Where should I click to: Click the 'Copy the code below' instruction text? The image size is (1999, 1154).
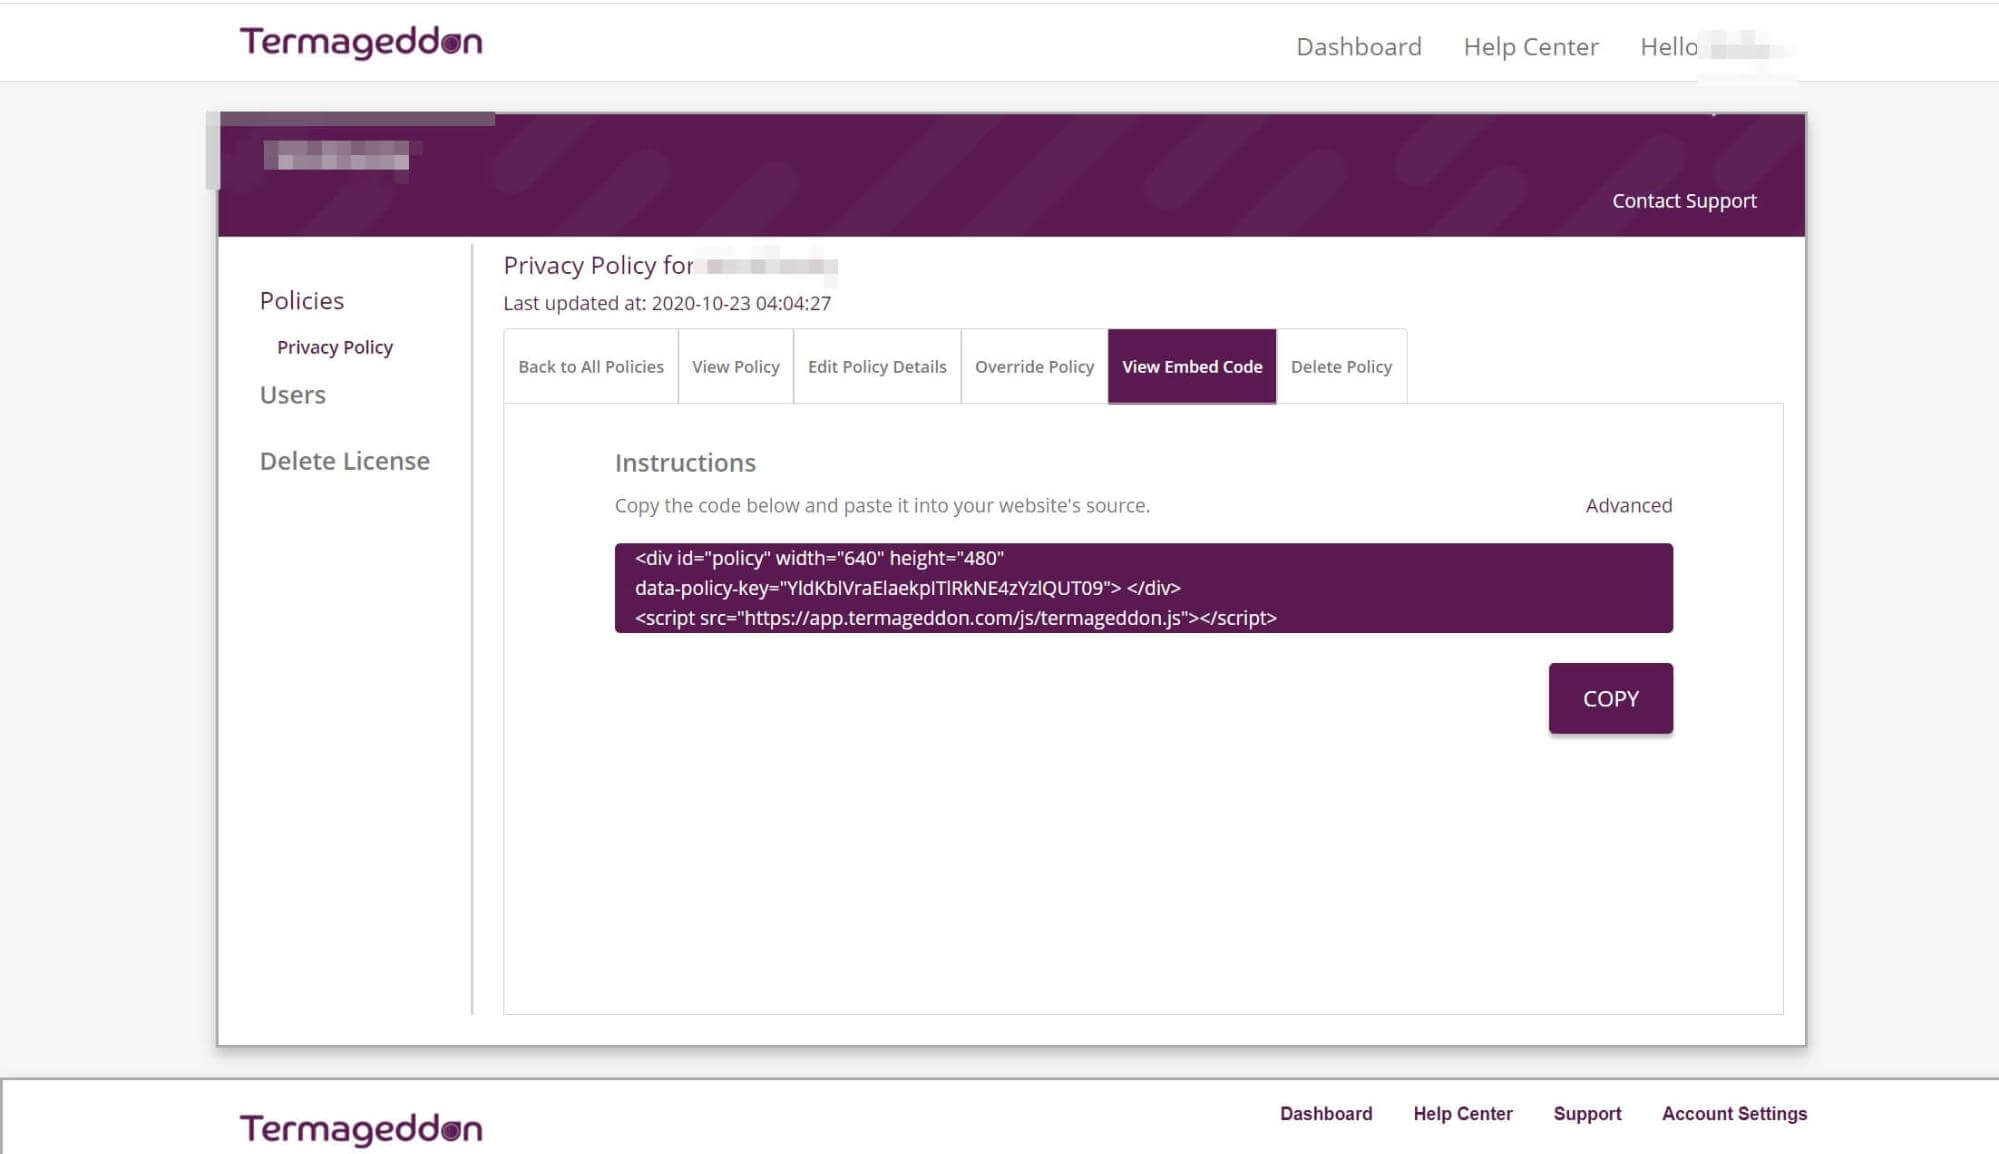tap(882, 506)
